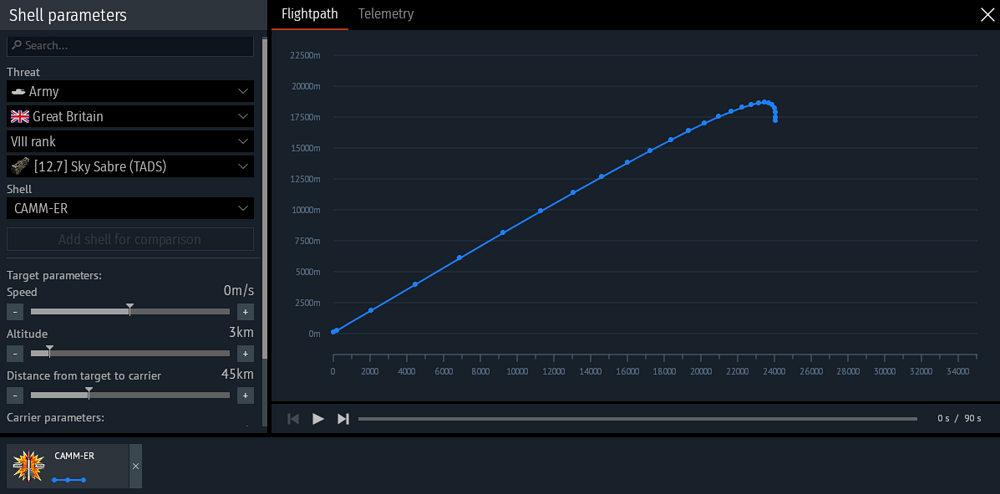Select the Flightpath tab

tap(310, 14)
